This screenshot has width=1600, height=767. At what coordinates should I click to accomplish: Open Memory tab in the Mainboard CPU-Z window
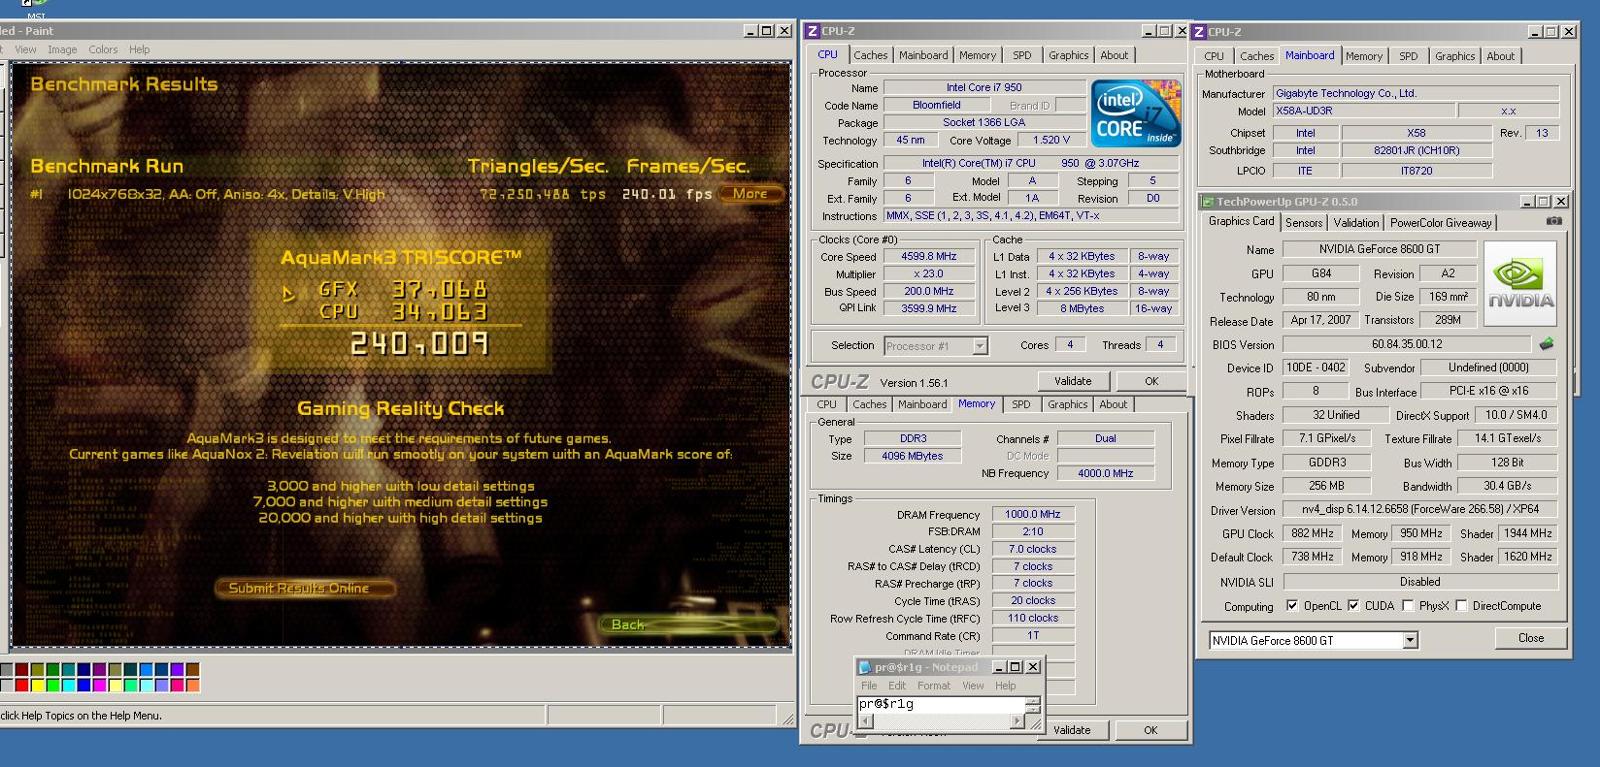point(1363,56)
